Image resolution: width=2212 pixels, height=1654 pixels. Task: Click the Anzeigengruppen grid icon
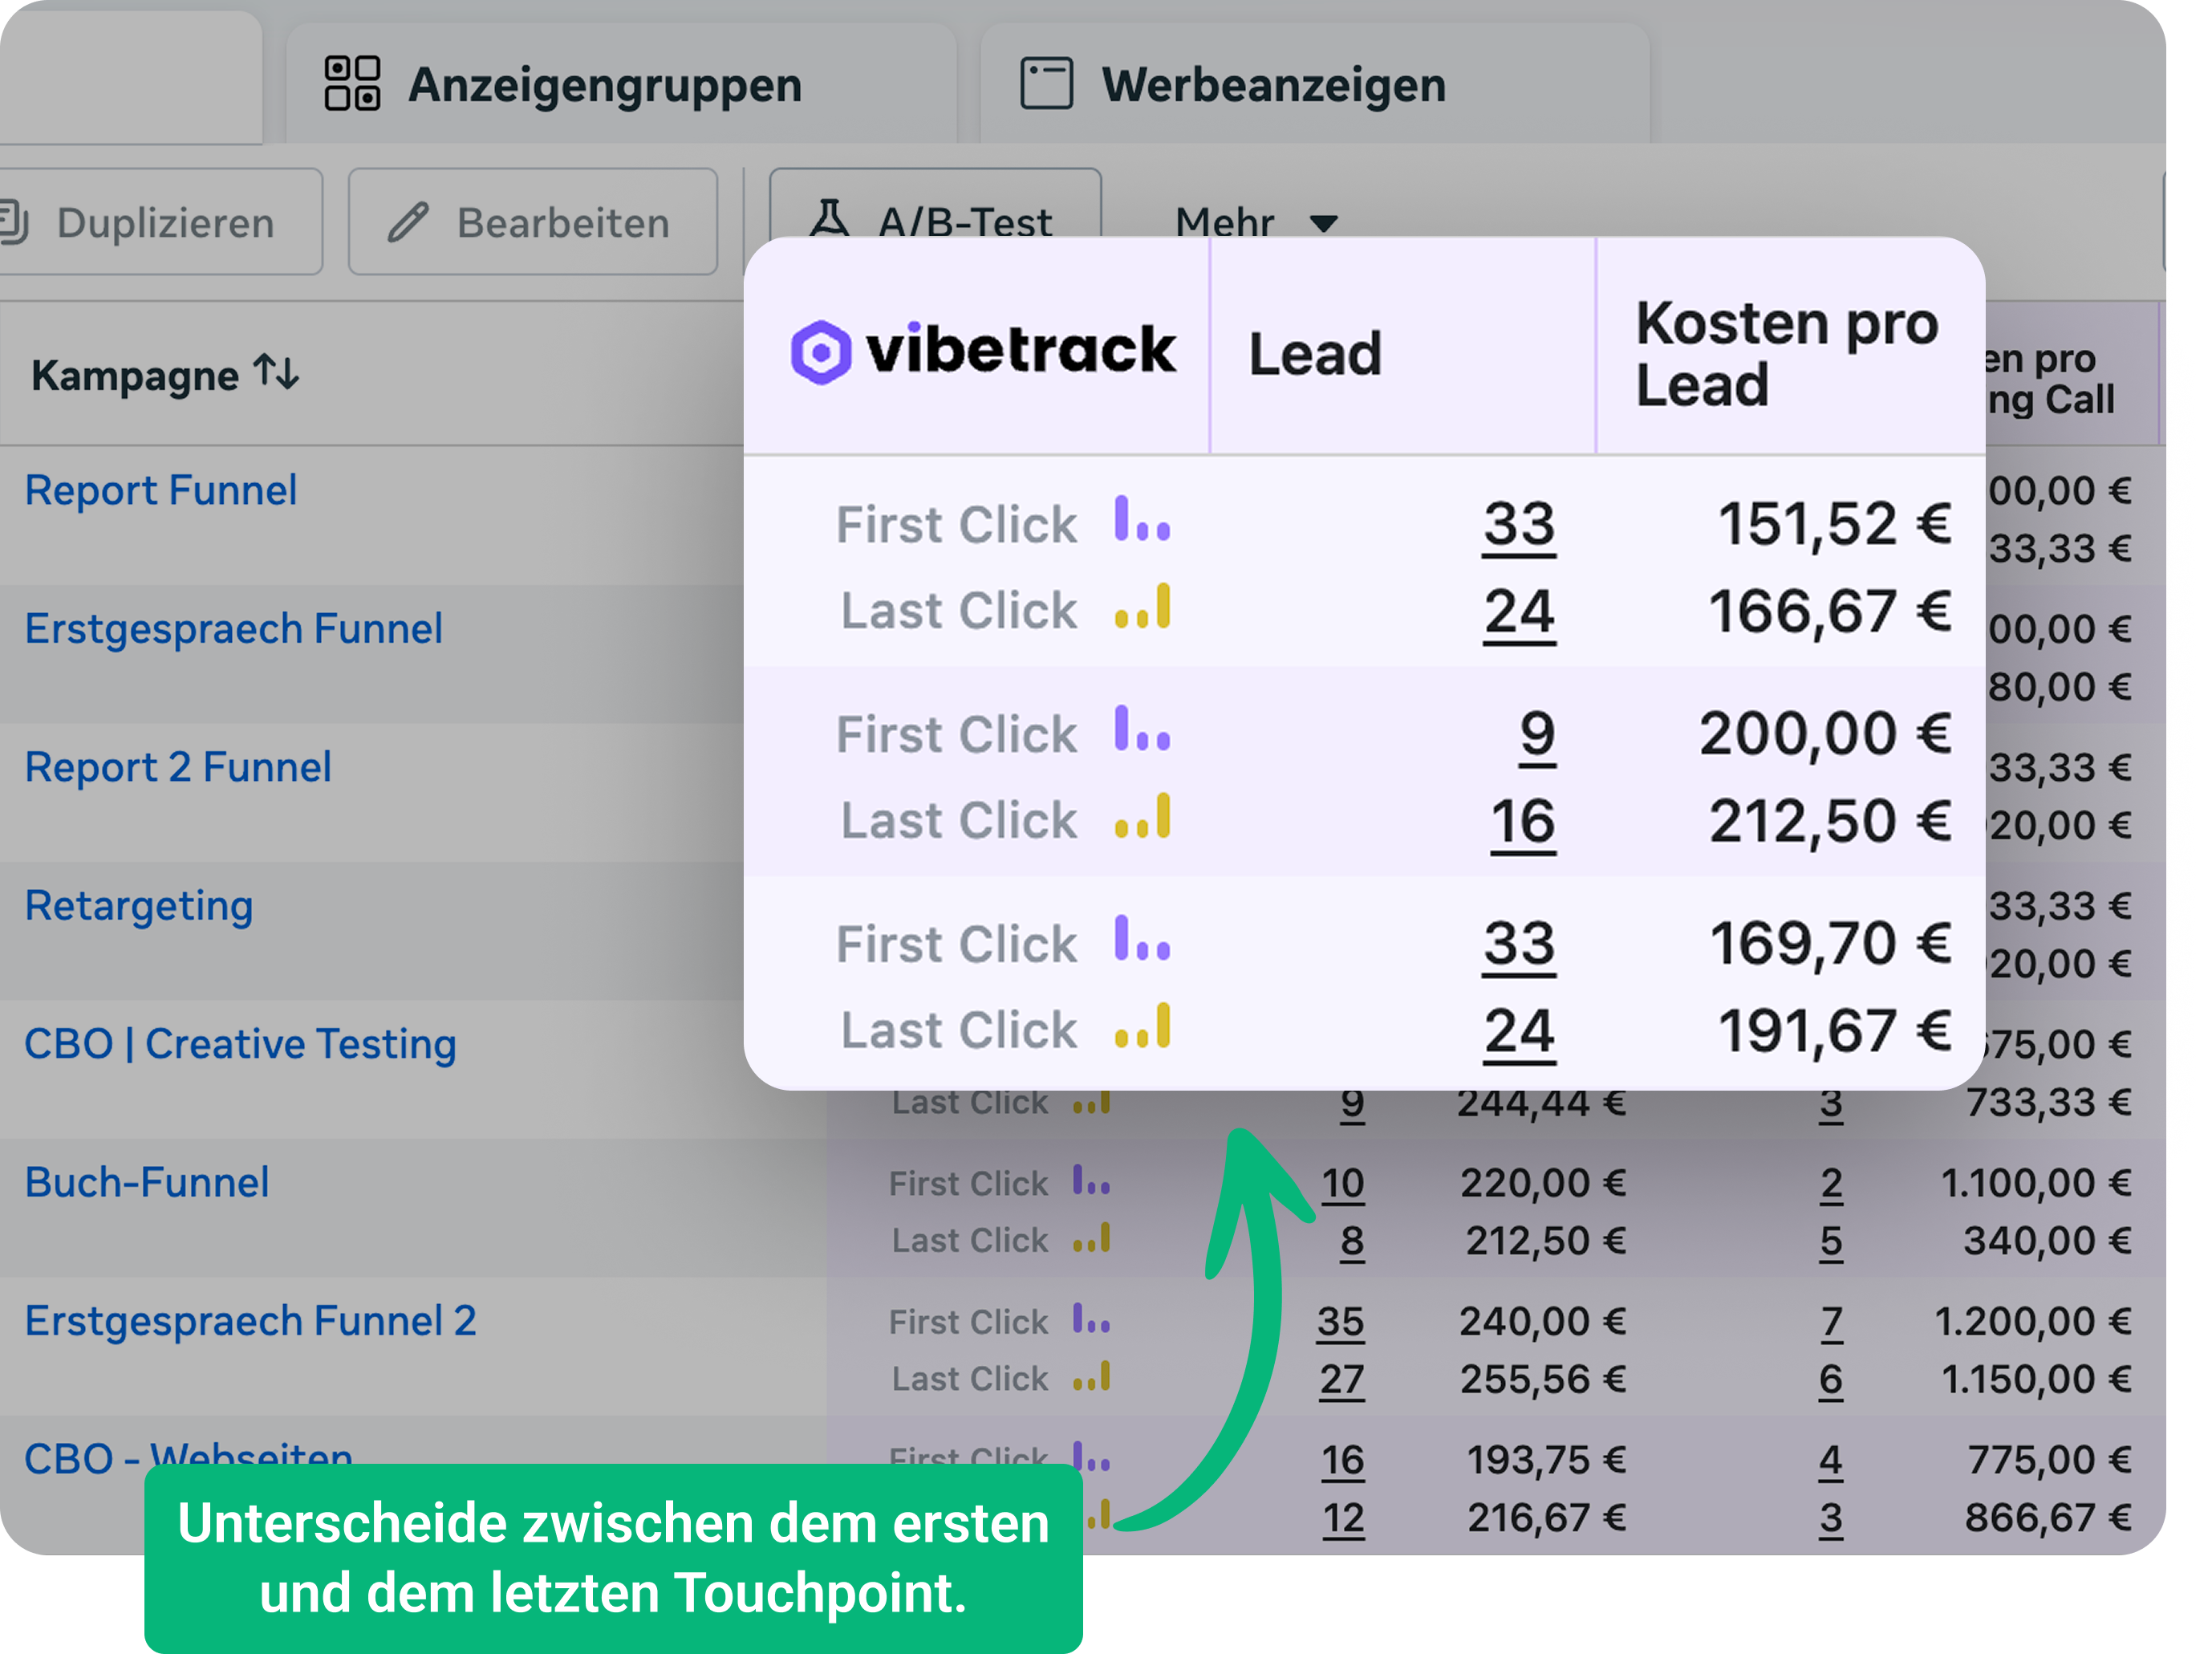coord(352,83)
